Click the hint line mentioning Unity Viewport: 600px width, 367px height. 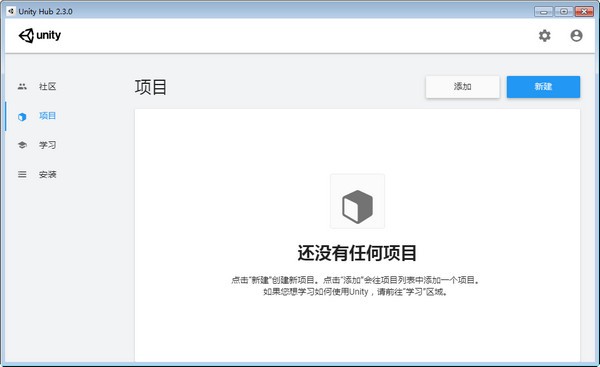355,292
